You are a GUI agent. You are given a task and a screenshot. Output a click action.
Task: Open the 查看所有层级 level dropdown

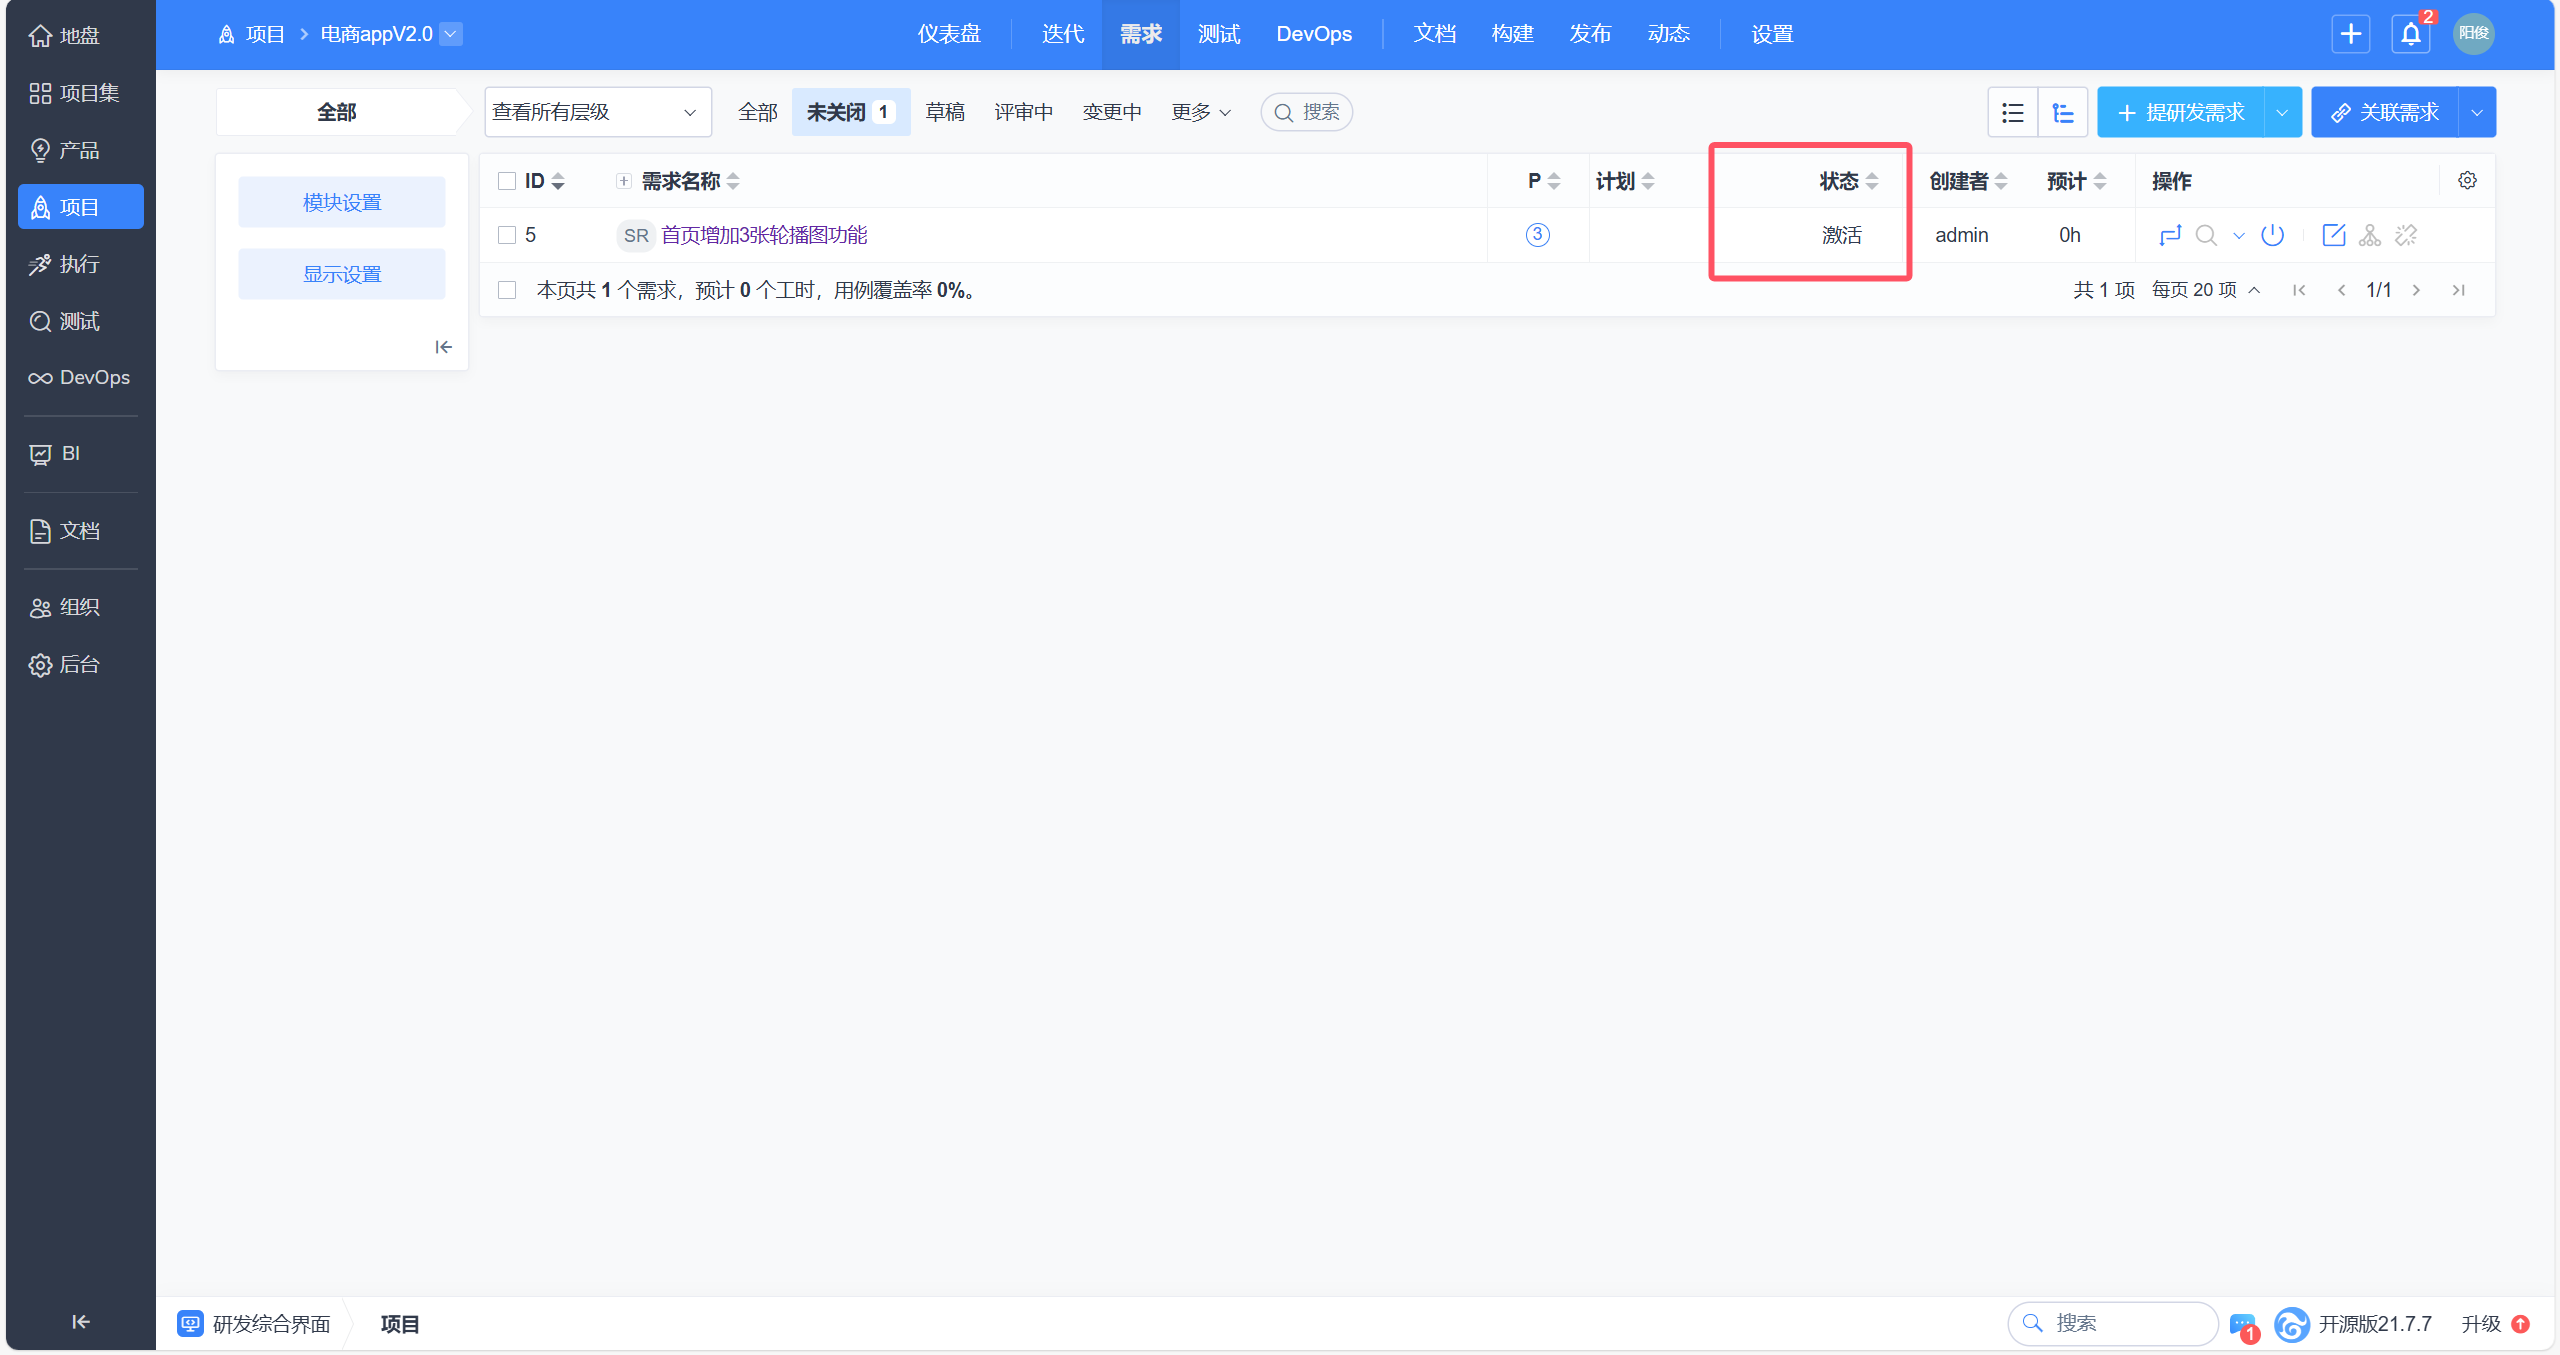pos(597,112)
